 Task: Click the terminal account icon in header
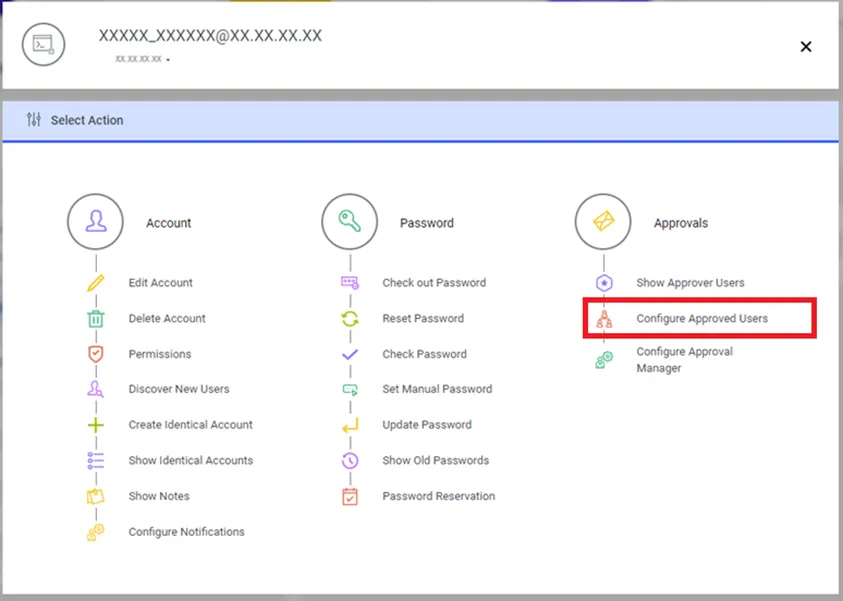click(x=44, y=44)
